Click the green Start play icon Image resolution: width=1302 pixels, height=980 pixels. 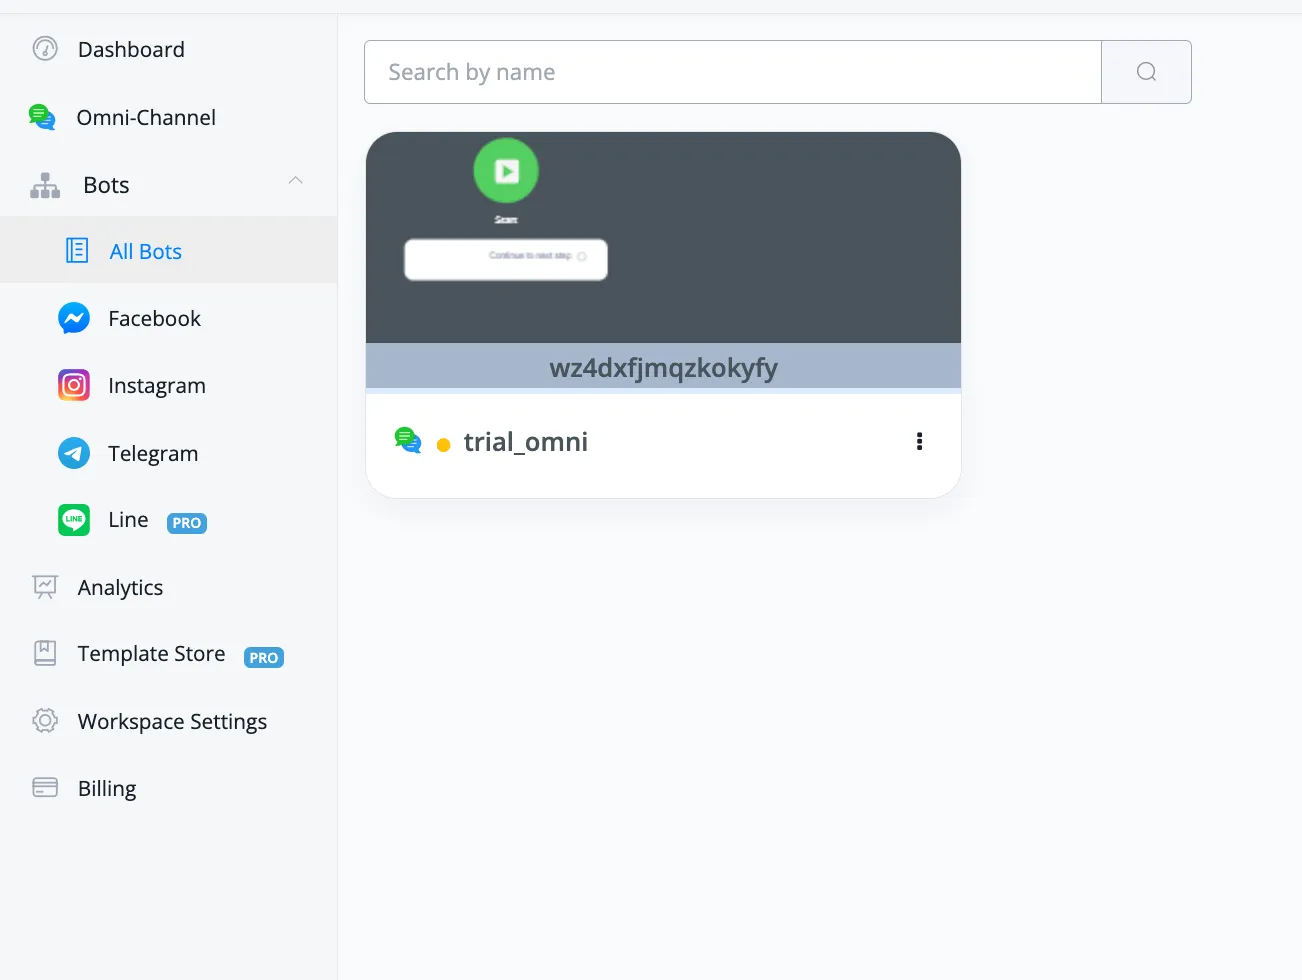506,171
